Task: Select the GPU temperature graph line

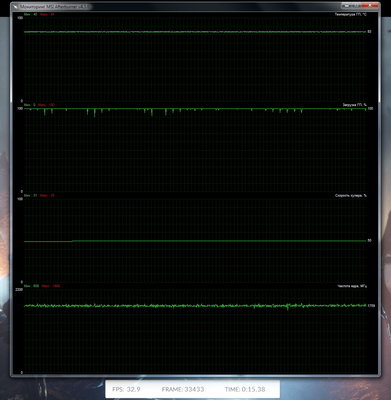Action: pyautogui.click(x=195, y=32)
